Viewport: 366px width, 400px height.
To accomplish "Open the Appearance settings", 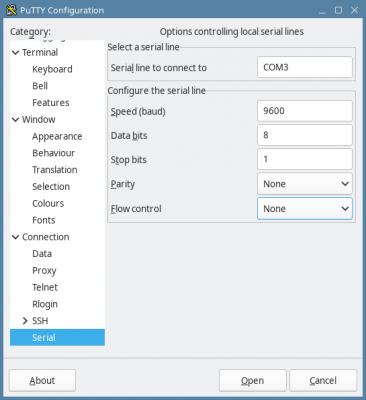I will (57, 136).
